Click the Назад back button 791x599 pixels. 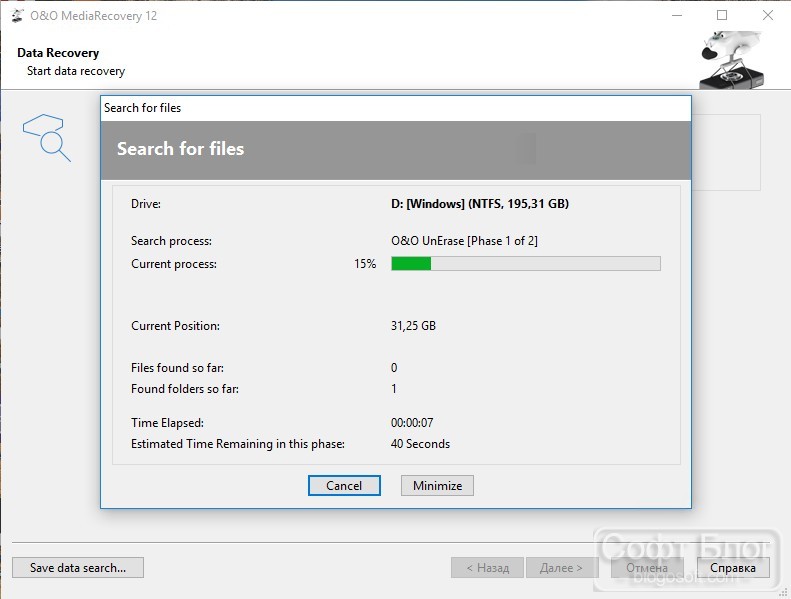coord(488,568)
